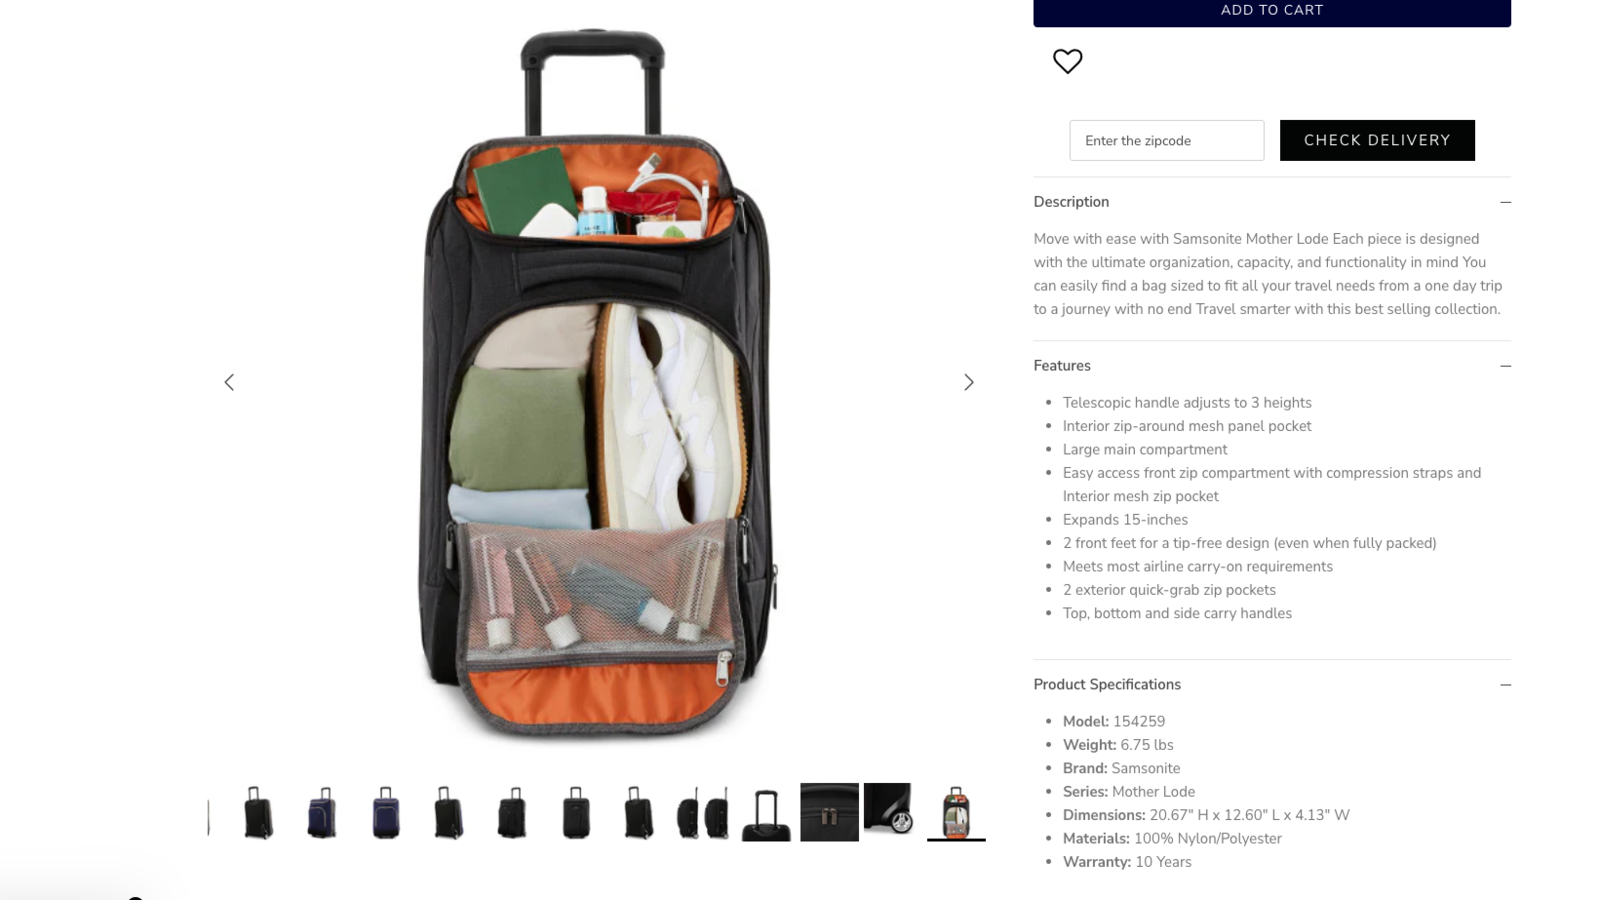The image size is (1600, 900).
Task: Select the packed open bag thumbnail
Action: (x=956, y=812)
